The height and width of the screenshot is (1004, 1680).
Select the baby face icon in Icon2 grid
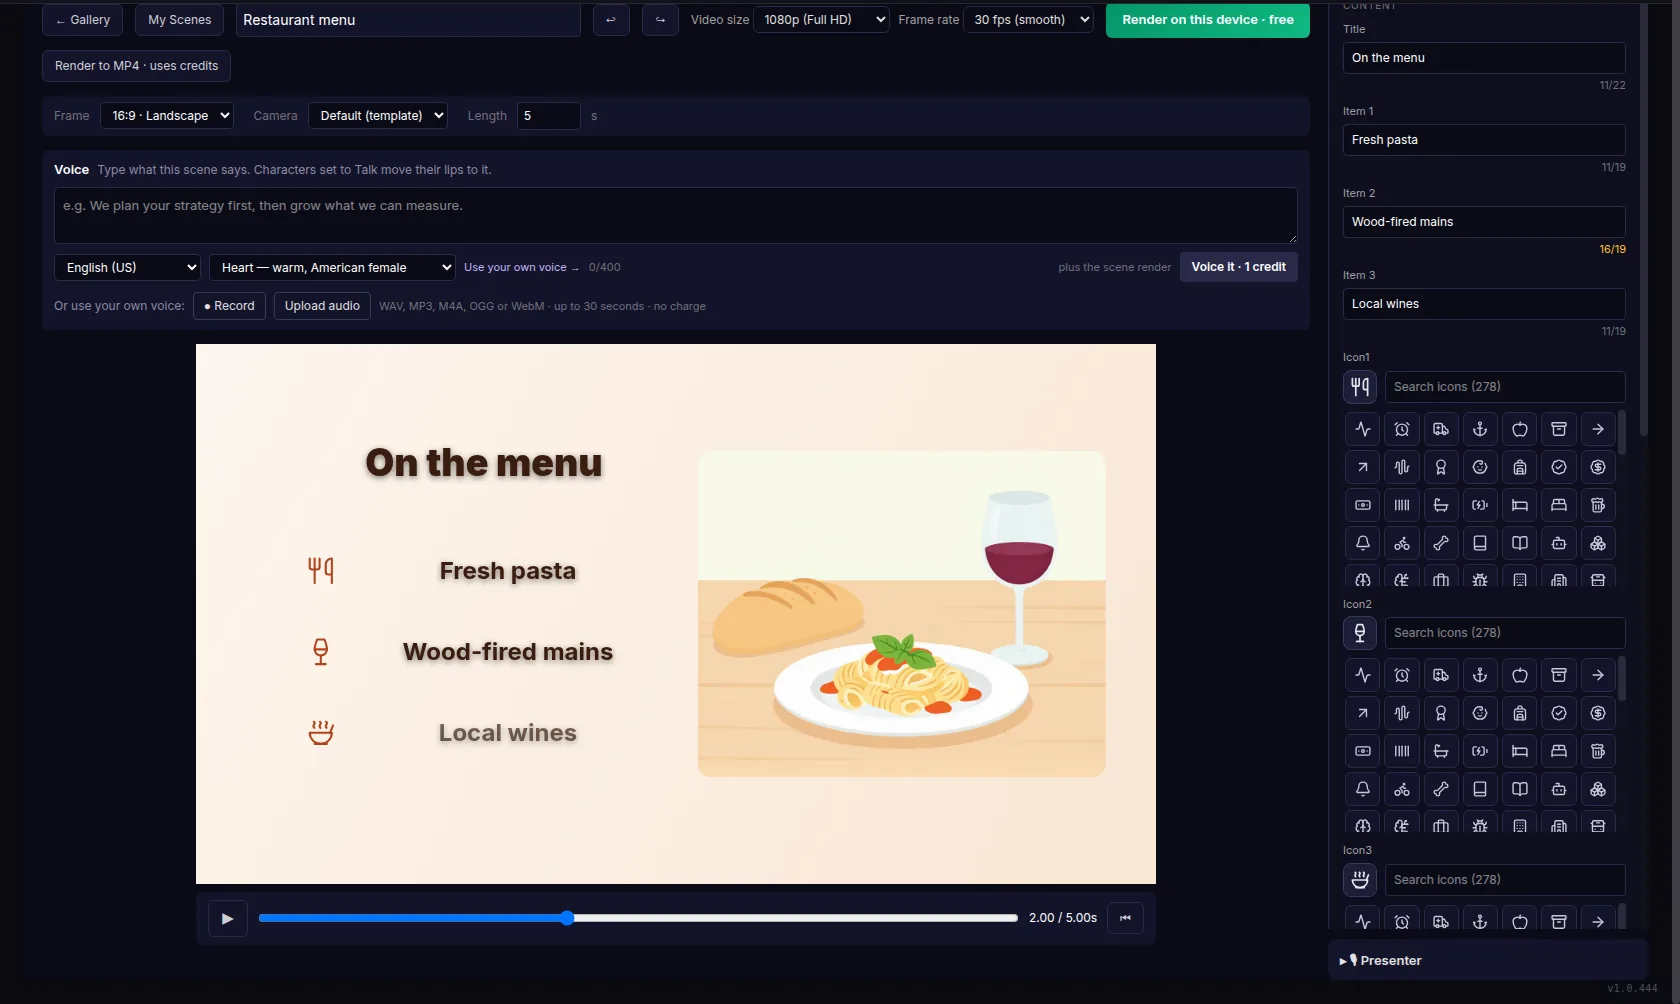1480,713
